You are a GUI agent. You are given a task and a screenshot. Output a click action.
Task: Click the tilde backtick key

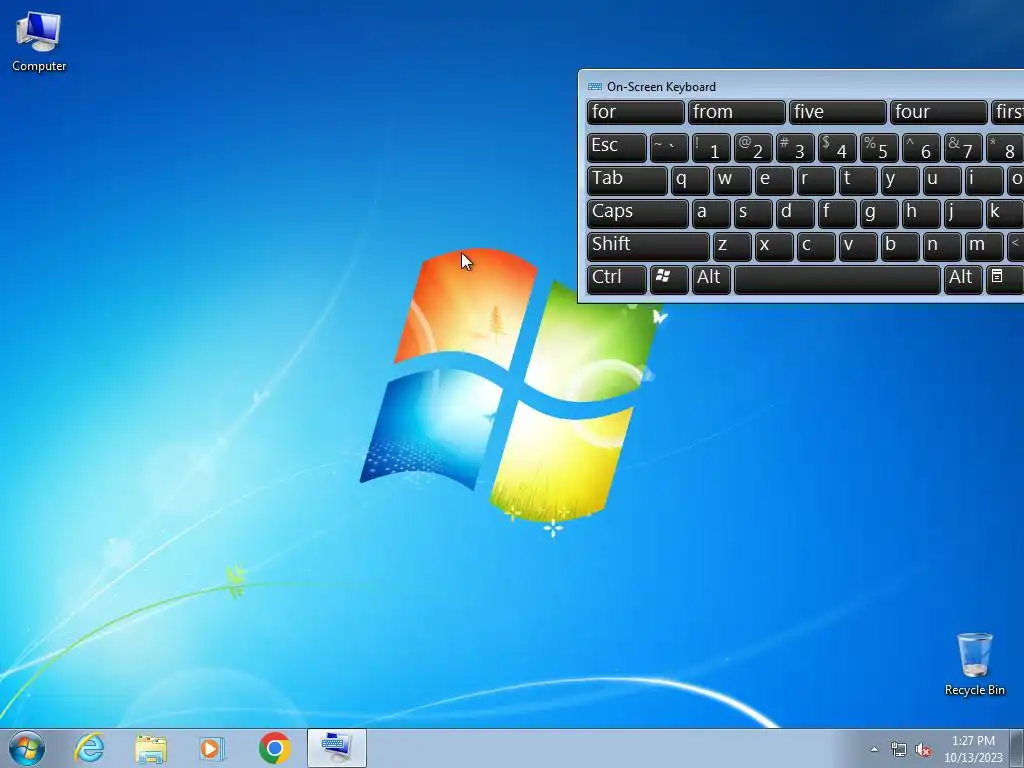click(x=669, y=148)
